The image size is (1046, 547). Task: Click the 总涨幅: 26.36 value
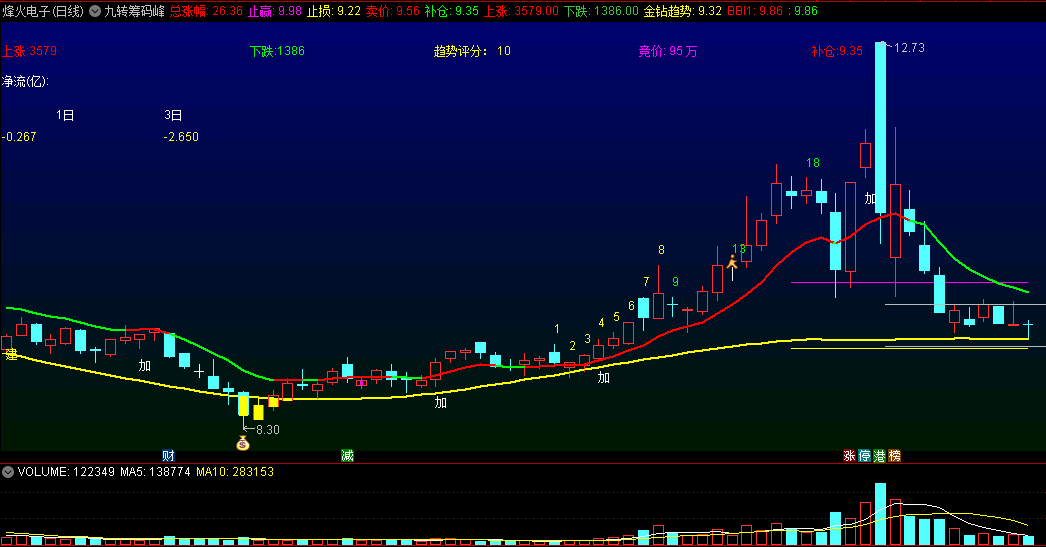coord(206,11)
